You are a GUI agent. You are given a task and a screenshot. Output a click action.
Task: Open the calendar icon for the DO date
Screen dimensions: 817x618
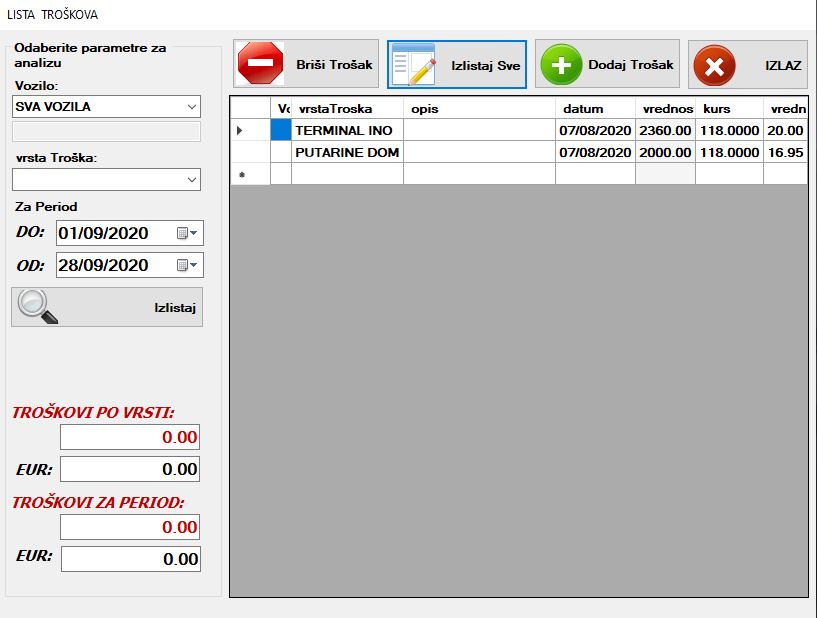[x=187, y=233]
